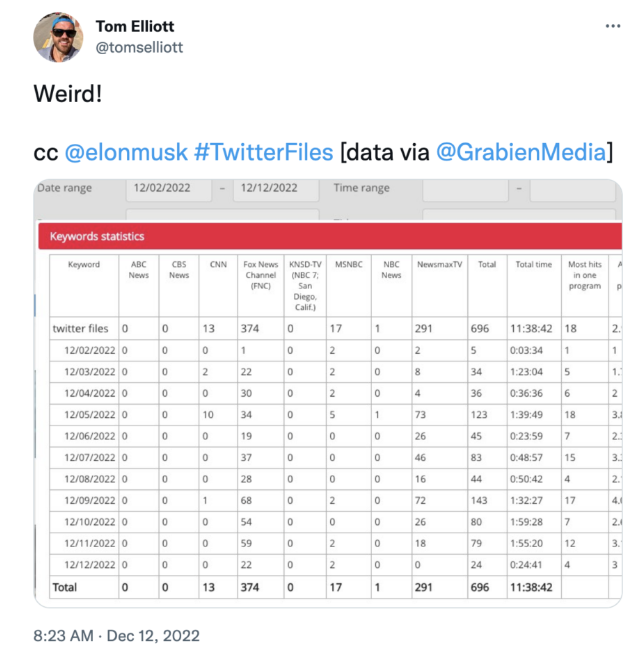This screenshot has height=647, width=638.
Task: Select the Total time column header
Action: pos(534,286)
